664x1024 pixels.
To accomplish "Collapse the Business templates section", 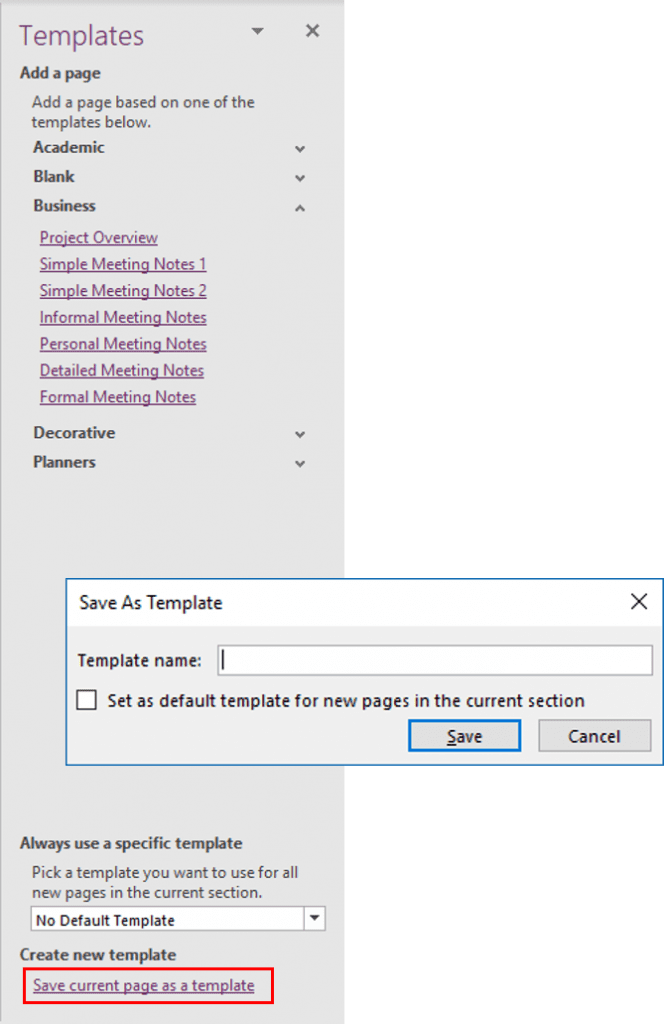I will [299, 208].
